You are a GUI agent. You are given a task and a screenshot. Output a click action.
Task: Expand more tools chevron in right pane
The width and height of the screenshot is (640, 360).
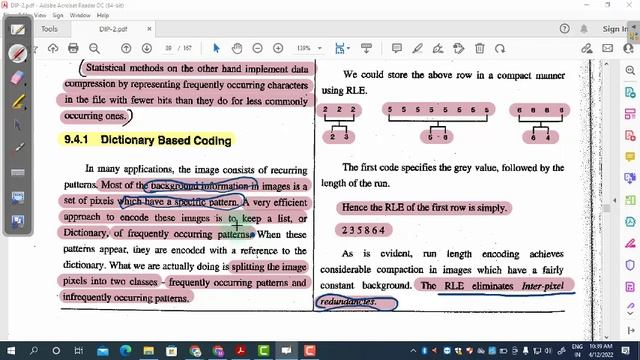630,313
